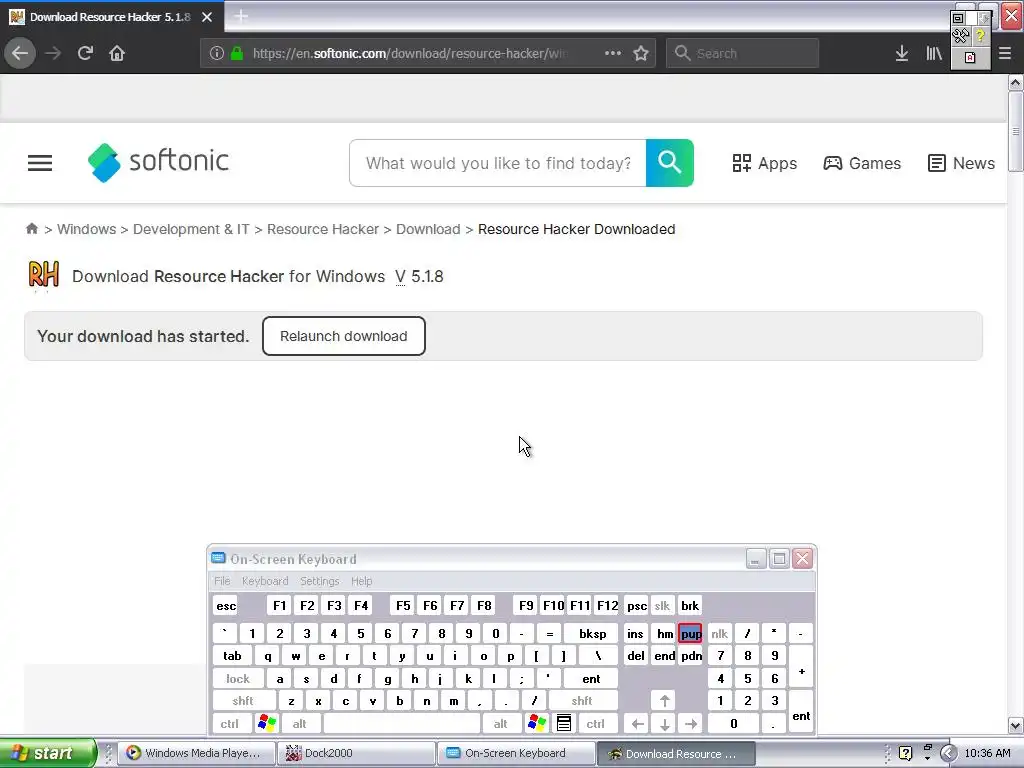Click the highlighted pup key
The height and width of the screenshot is (768, 1024).
click(690, 633)
